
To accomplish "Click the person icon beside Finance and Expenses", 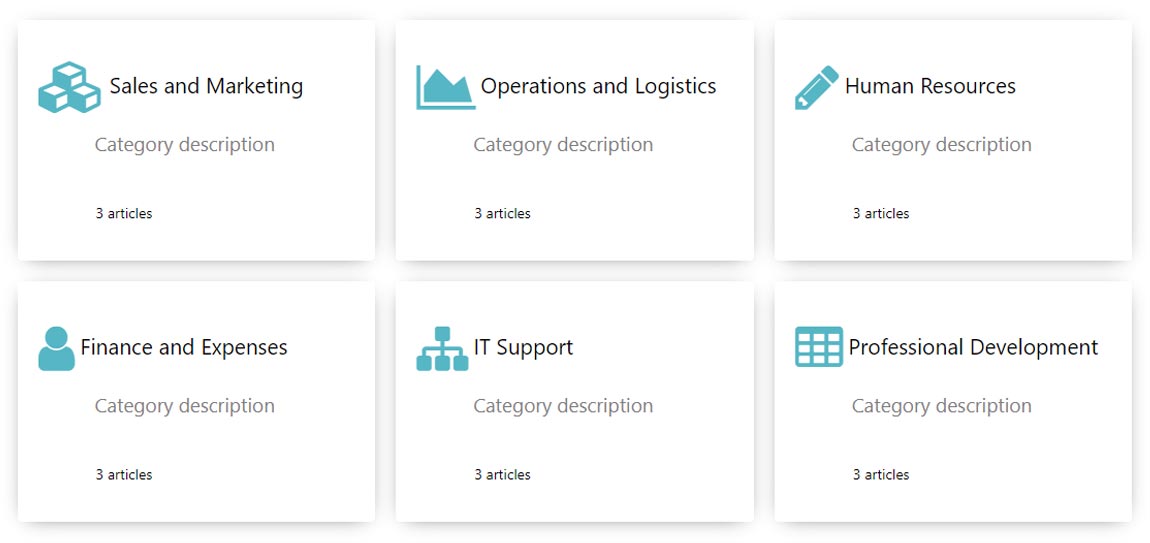I will [x=56, y=348].
